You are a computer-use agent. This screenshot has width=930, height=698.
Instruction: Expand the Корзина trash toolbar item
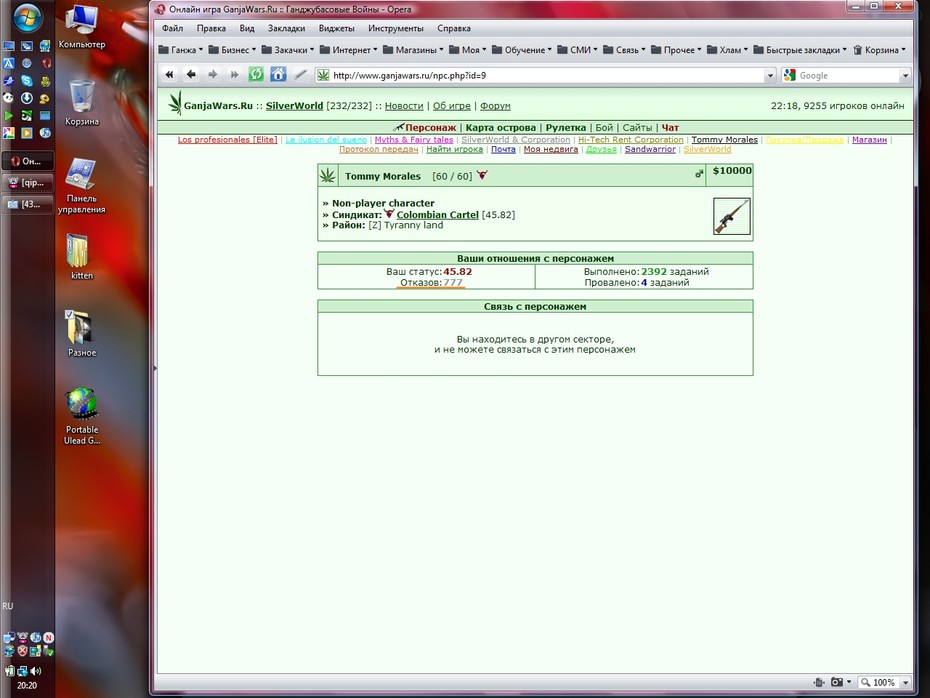click(x=880, y=50)
